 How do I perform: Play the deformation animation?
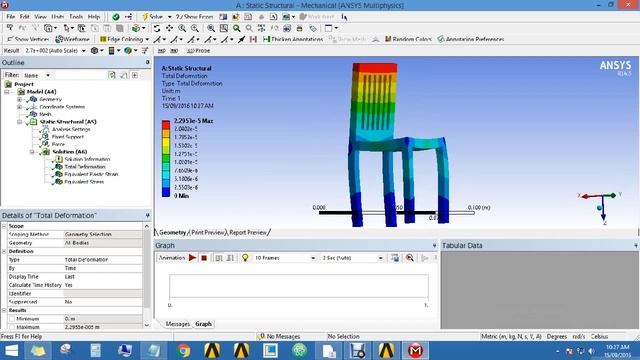192,258
